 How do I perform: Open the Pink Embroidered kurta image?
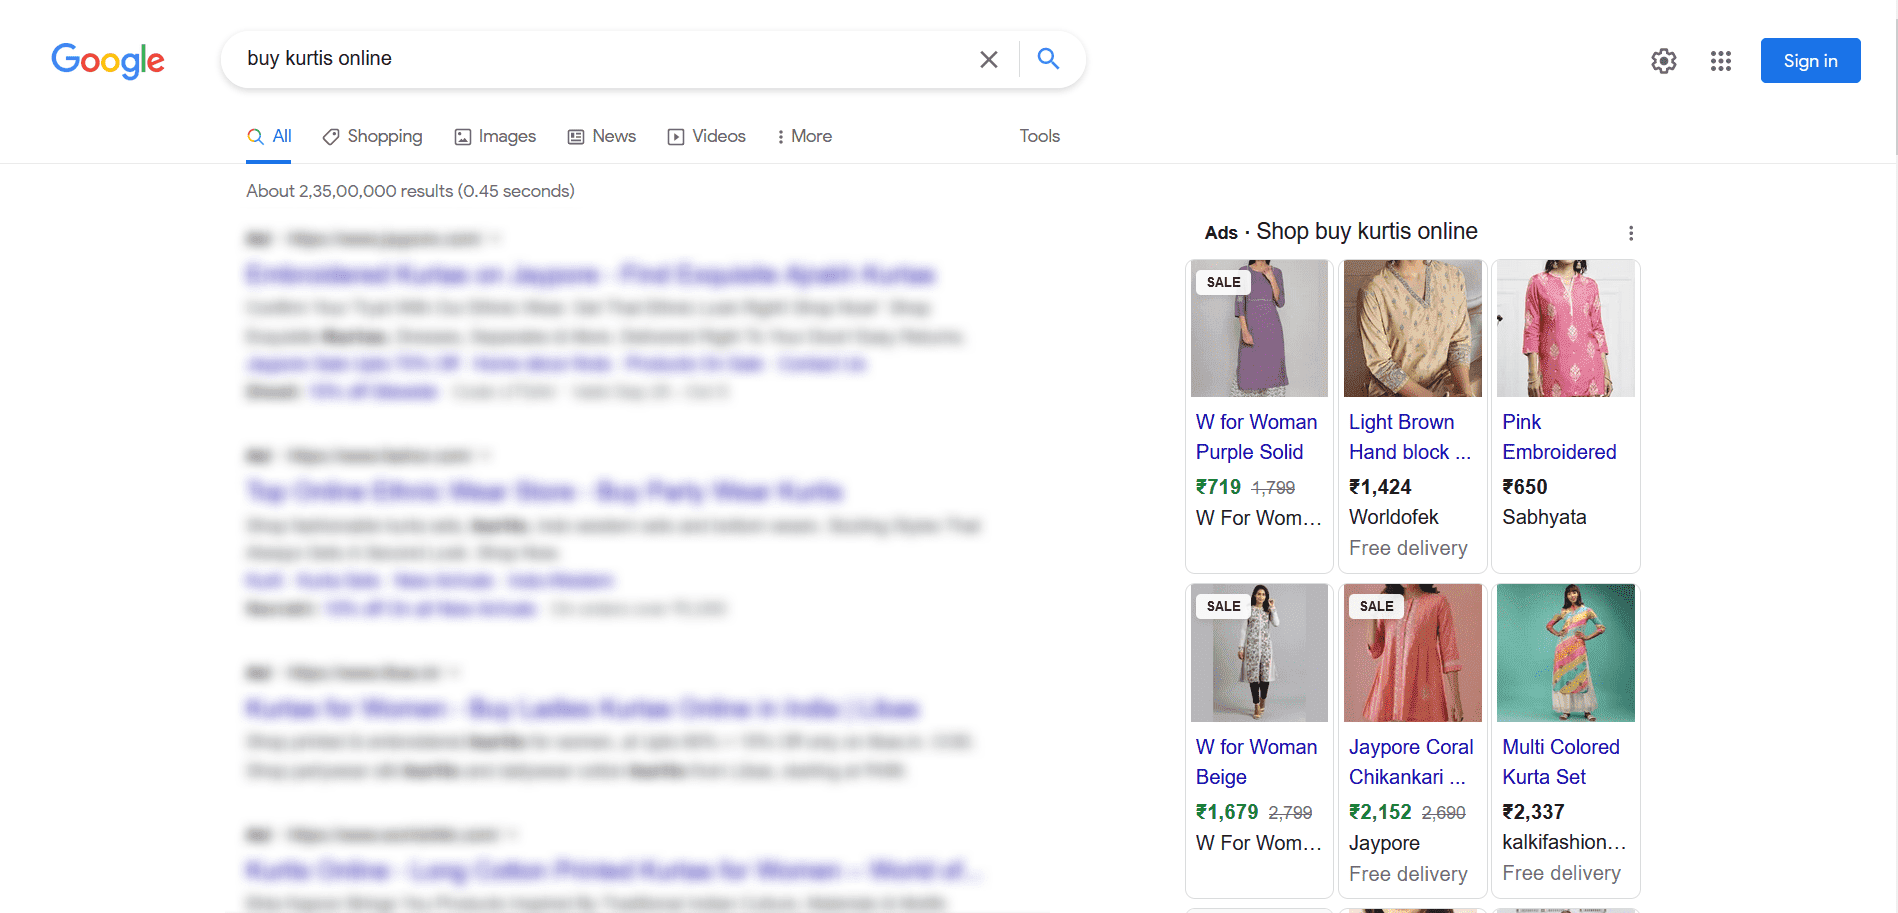pyautogui.click(x=1565, y=328)
